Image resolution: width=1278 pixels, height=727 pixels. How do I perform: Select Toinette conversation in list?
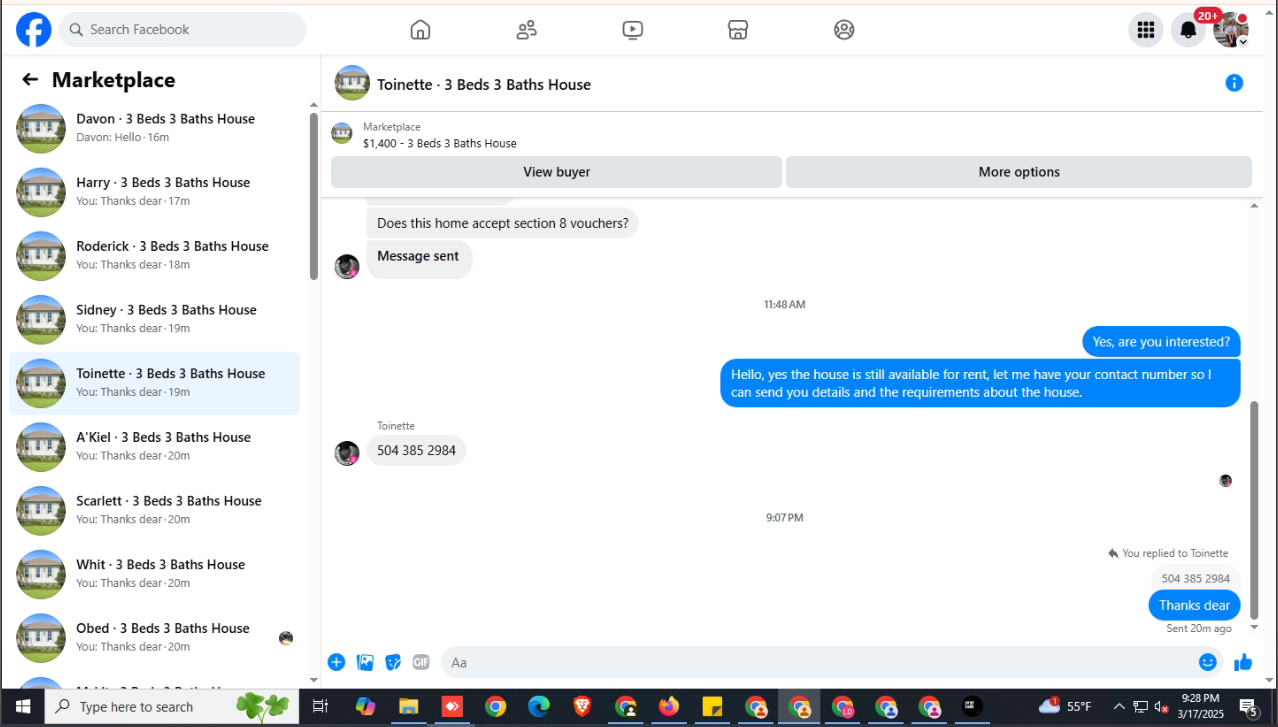point(155,383)
